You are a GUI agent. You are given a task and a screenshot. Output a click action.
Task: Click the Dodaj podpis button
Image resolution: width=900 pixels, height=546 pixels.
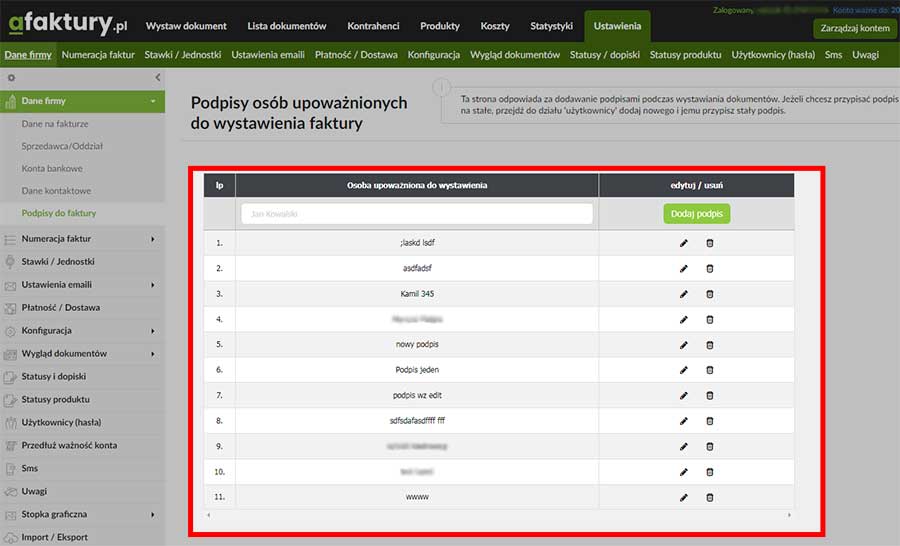(697, 214)
